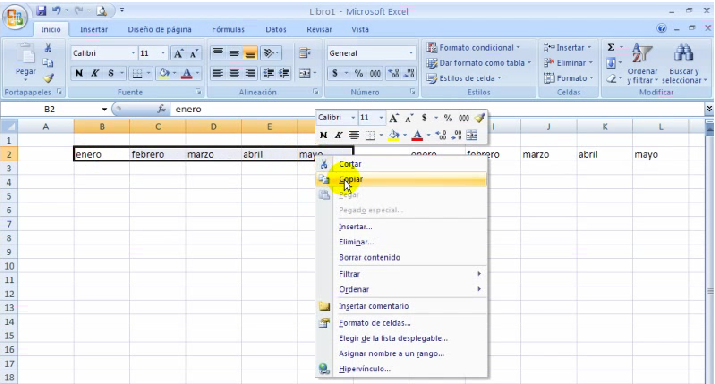Increase font size in ribbon Fuente group
This screenshot has width=715, height=384.
[178, 54]
